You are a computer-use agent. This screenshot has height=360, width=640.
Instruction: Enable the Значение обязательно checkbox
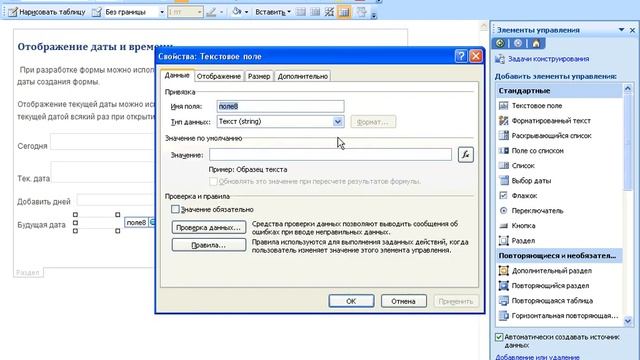click(x=175, y=209)
